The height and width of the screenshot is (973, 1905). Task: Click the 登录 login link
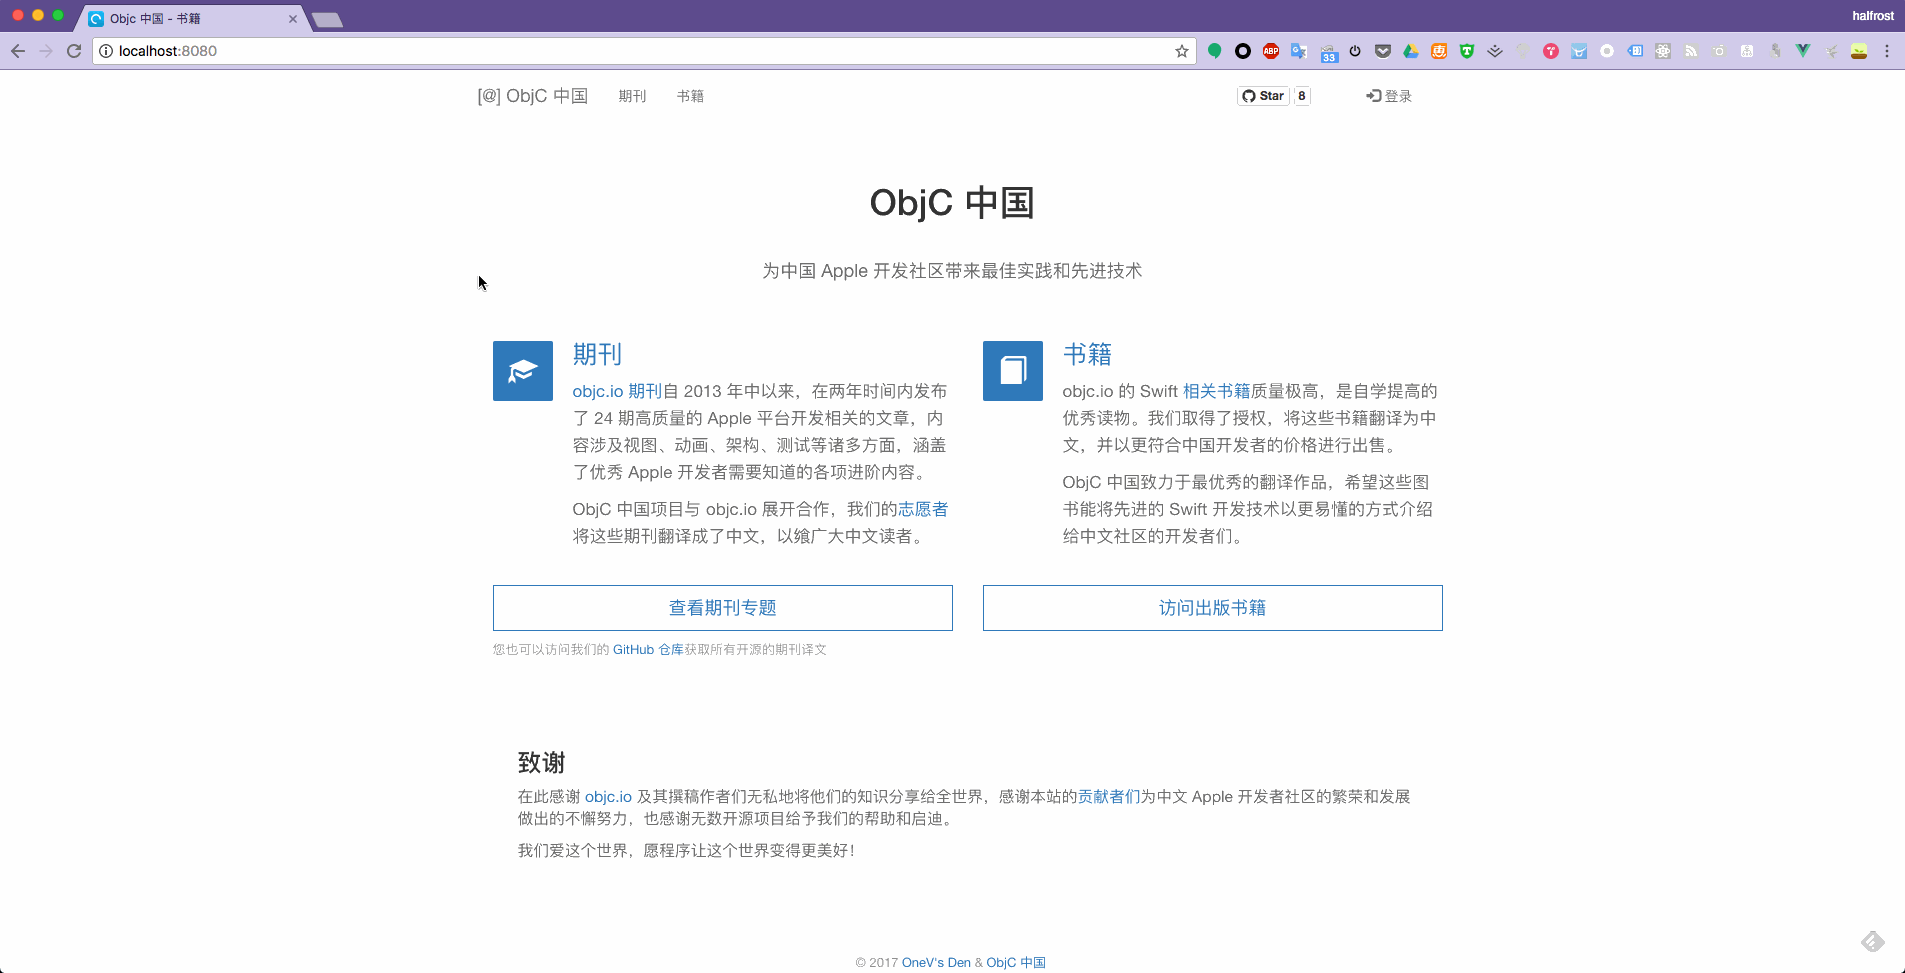(x=1389, y=96)
